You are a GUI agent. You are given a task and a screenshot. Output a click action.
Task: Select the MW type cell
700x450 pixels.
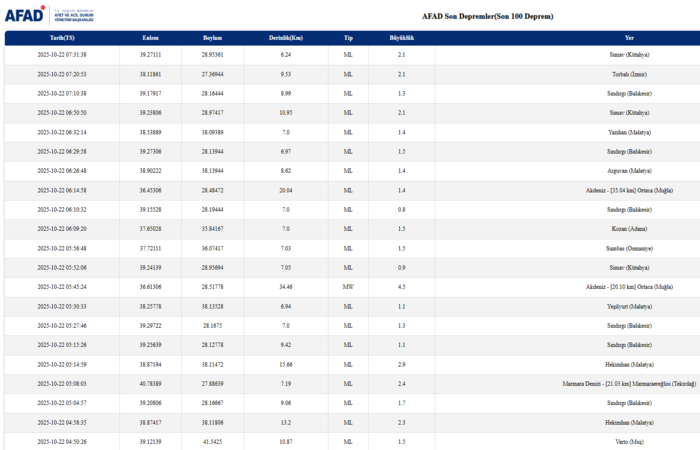tap(348, 285)
